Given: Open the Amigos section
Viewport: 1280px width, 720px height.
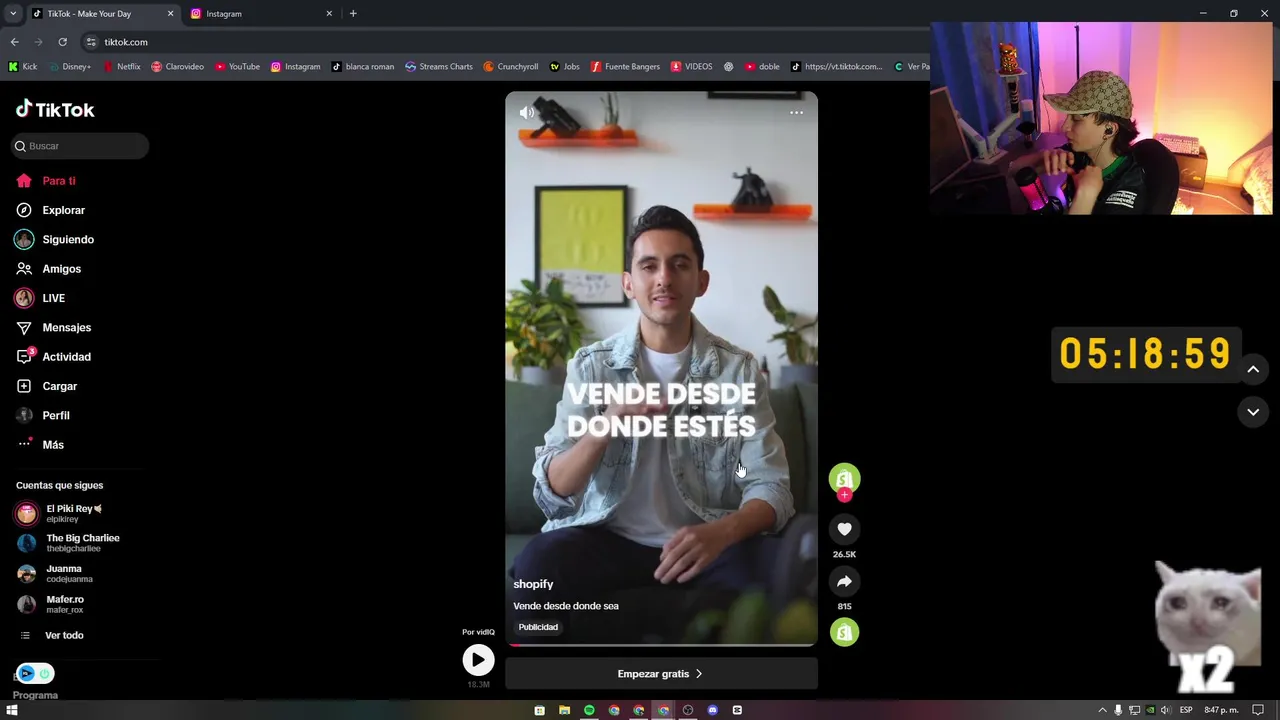Looking at the screenshot, I should (62, 269).
